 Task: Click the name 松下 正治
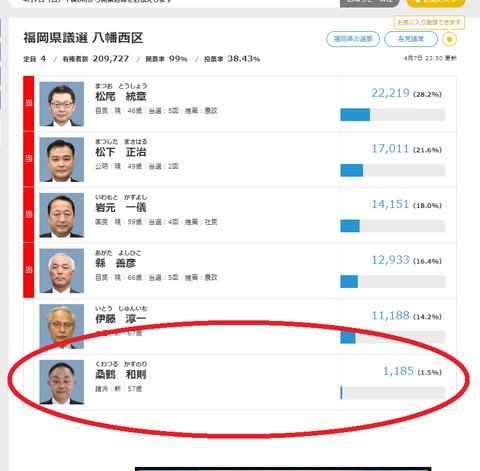click(121, 152)
